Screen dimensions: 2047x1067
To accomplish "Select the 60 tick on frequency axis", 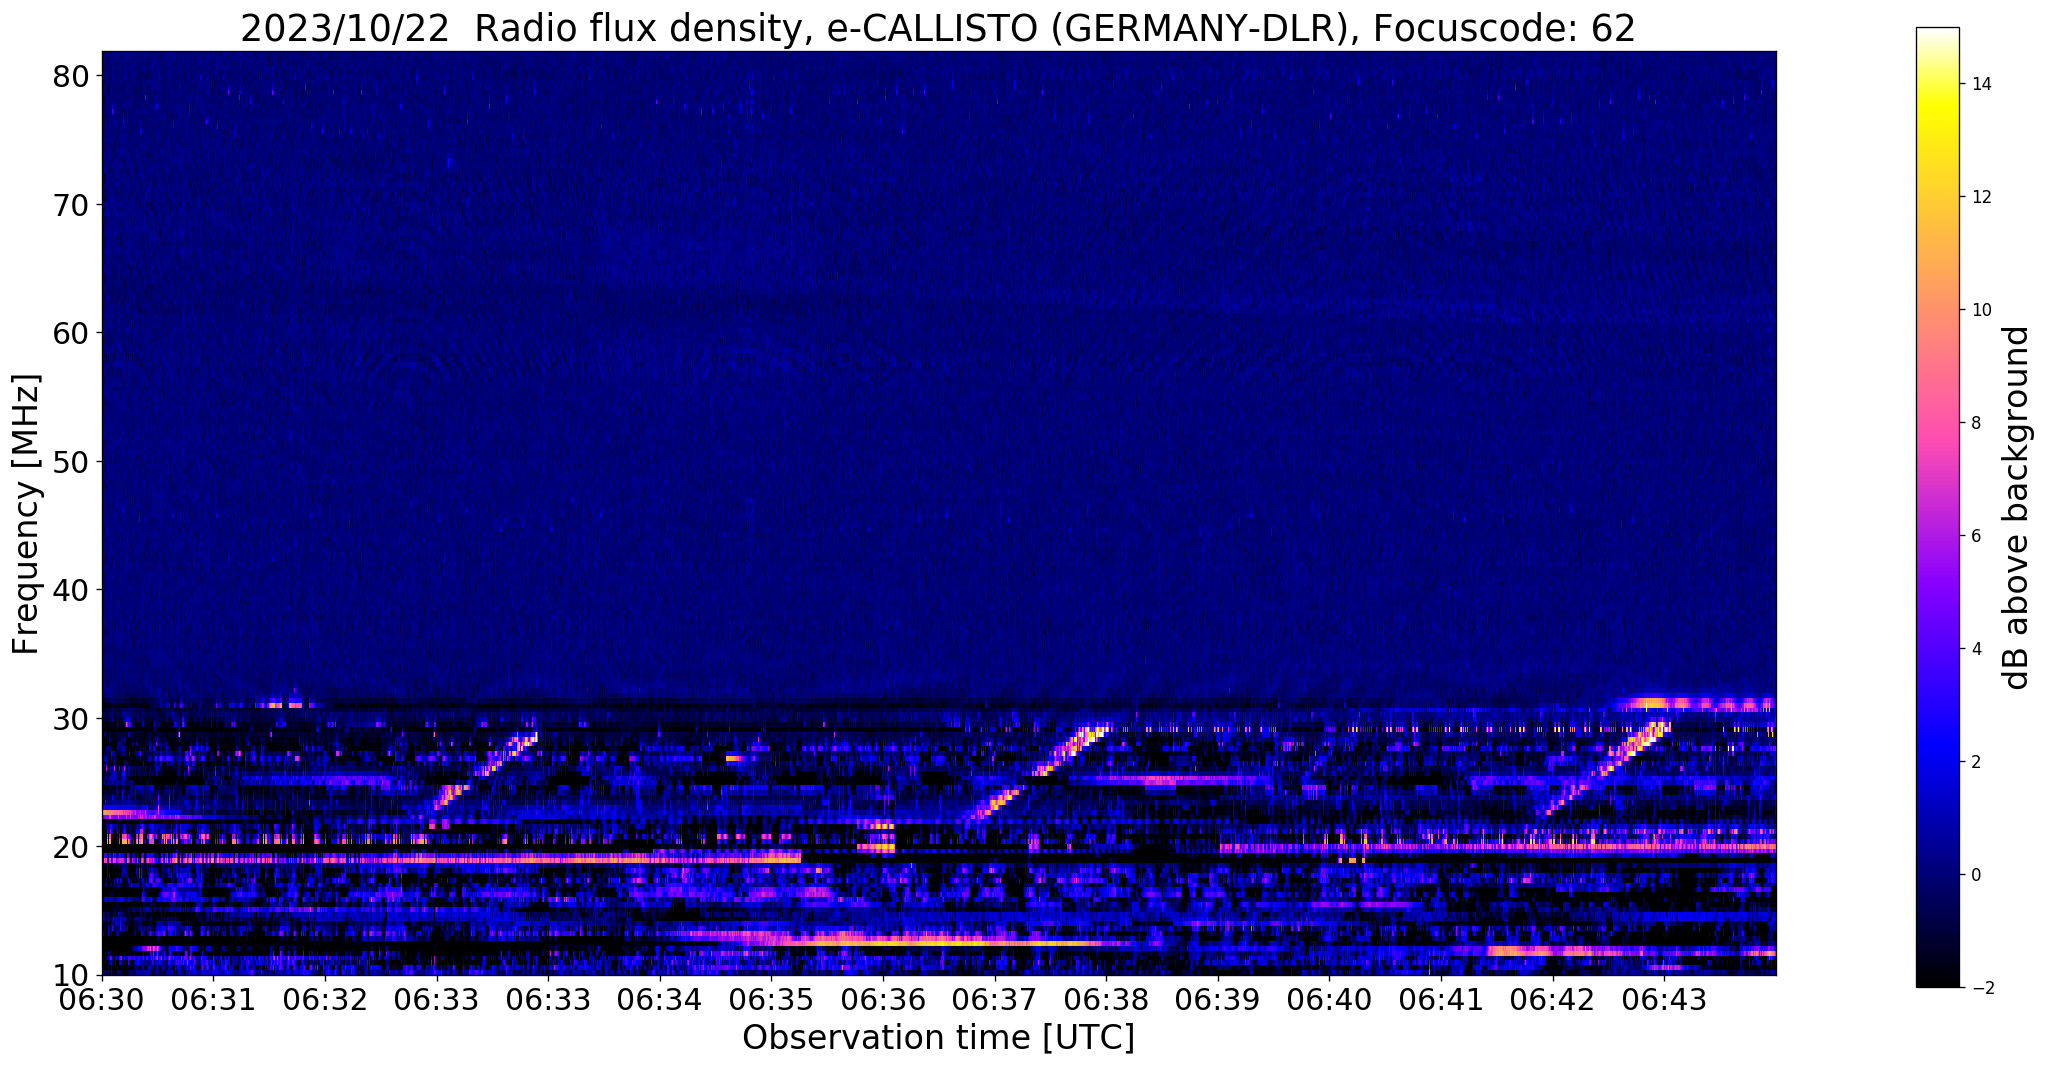I will [x=70, y=333].
